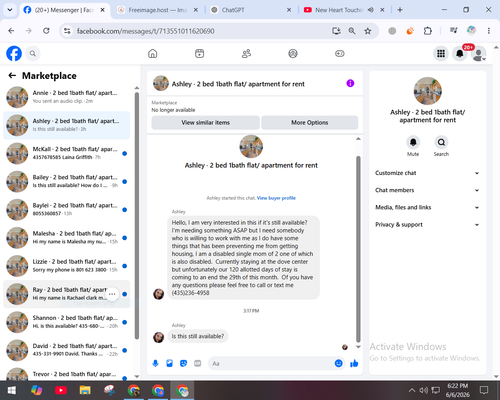Open Lizzie conversation in list
The width and height of the screenshot is (500, 400).
(x=67, y=266)
